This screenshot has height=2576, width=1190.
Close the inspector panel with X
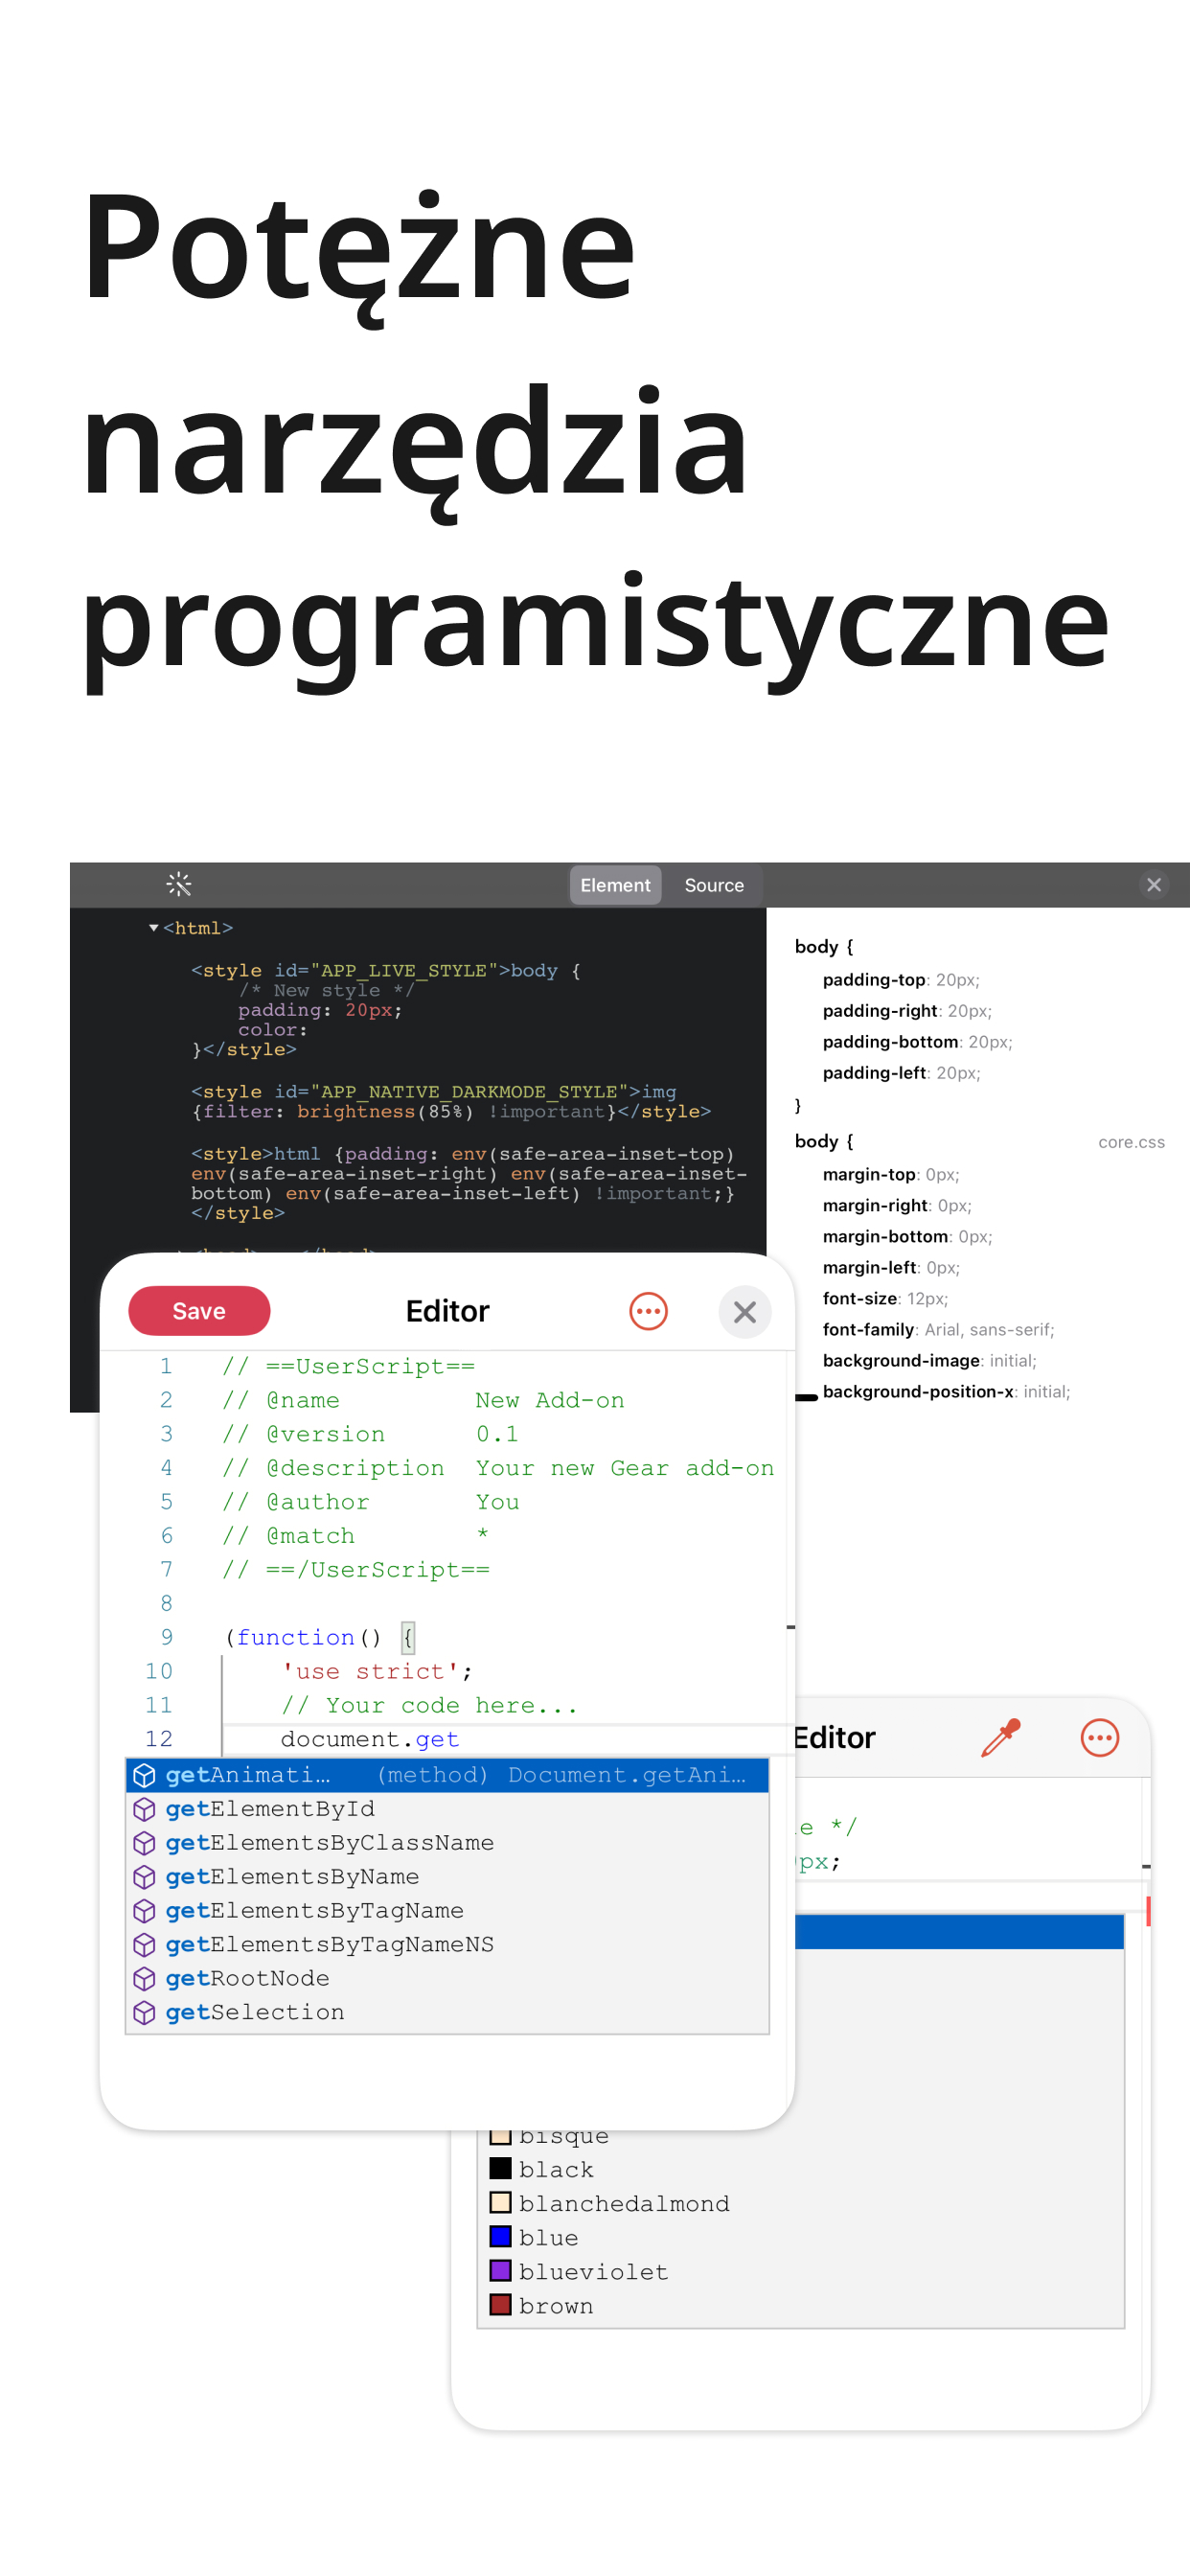(1153, 885)
